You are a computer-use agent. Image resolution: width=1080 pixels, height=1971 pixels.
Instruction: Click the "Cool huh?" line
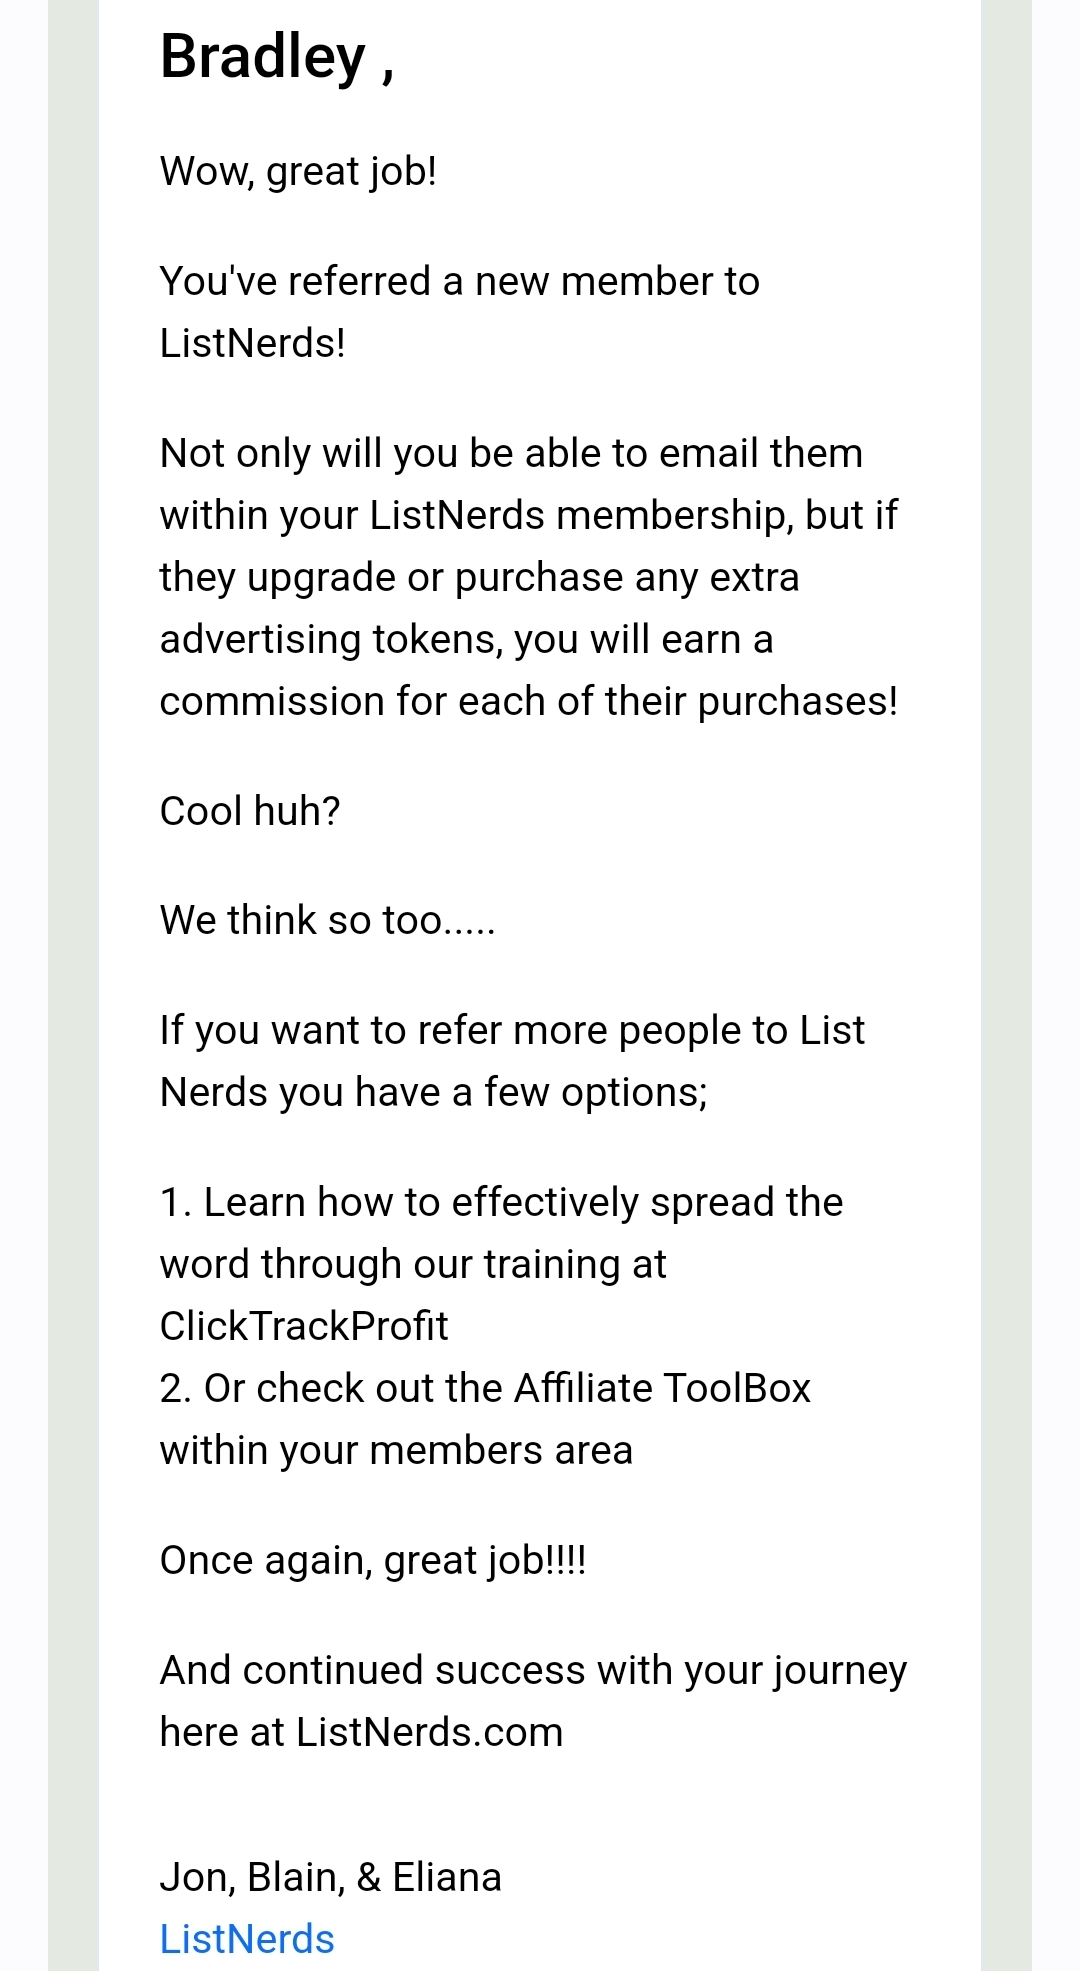pos(250,811)
